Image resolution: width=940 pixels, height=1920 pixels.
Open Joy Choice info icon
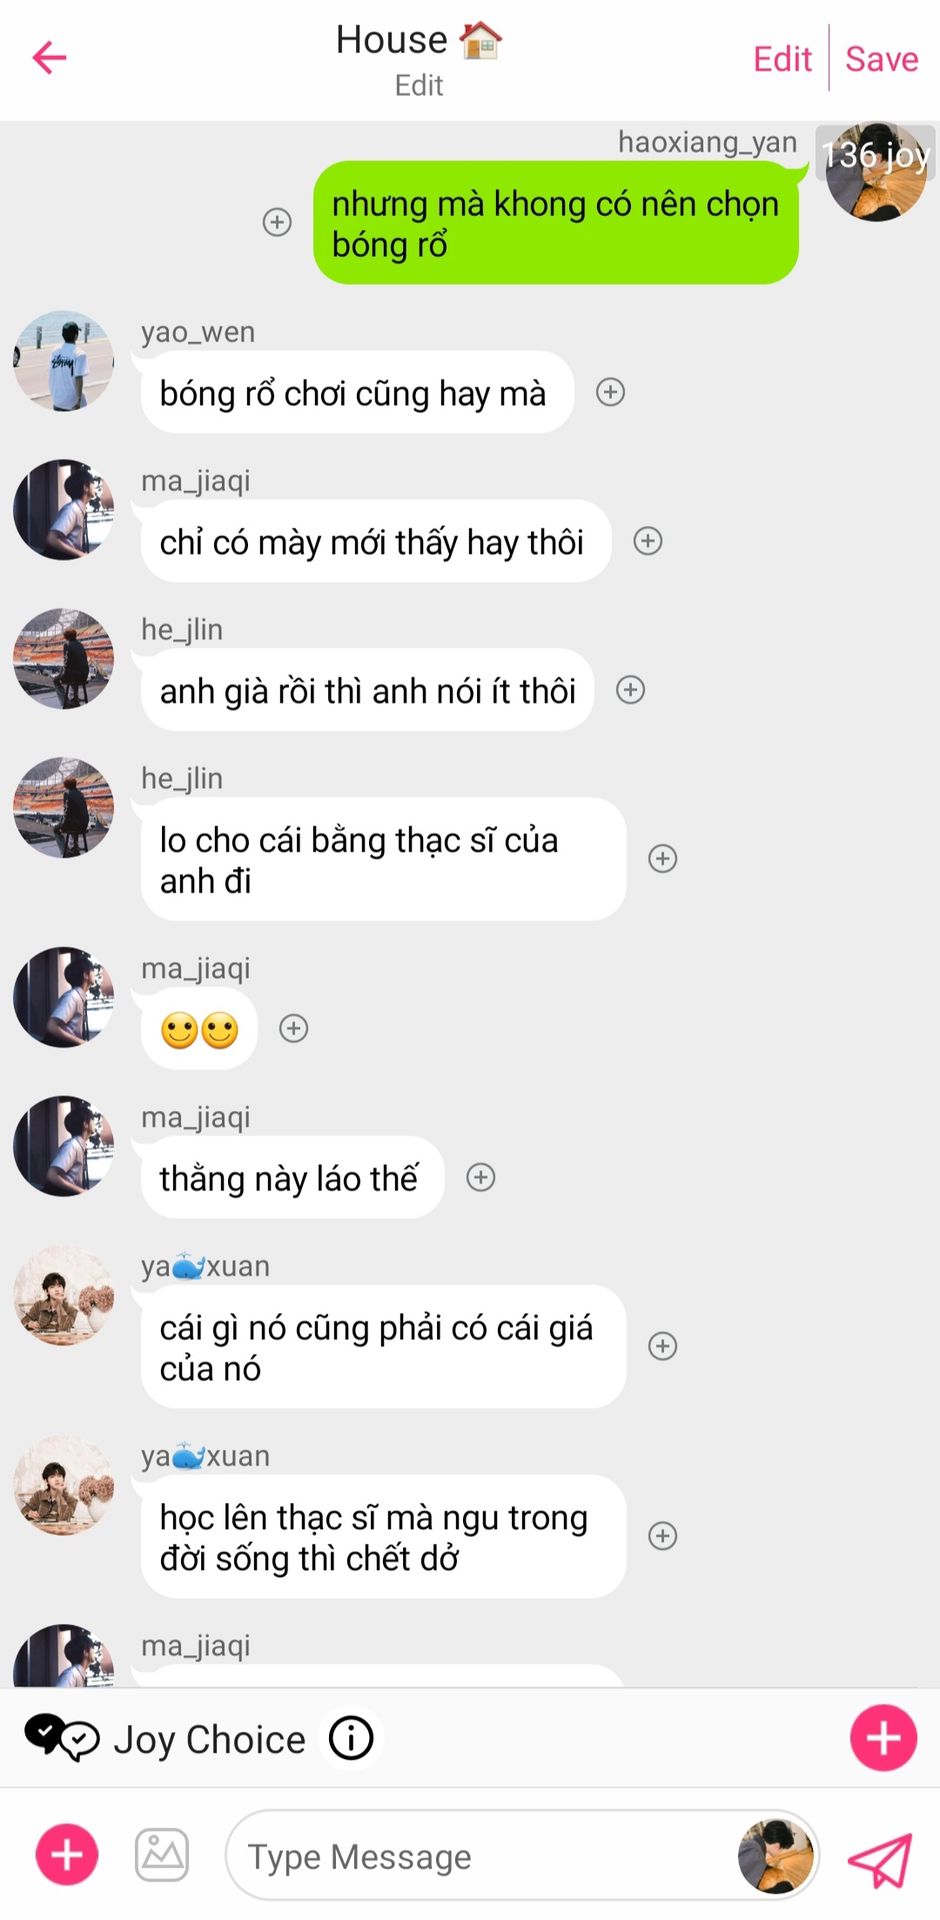351,1738
